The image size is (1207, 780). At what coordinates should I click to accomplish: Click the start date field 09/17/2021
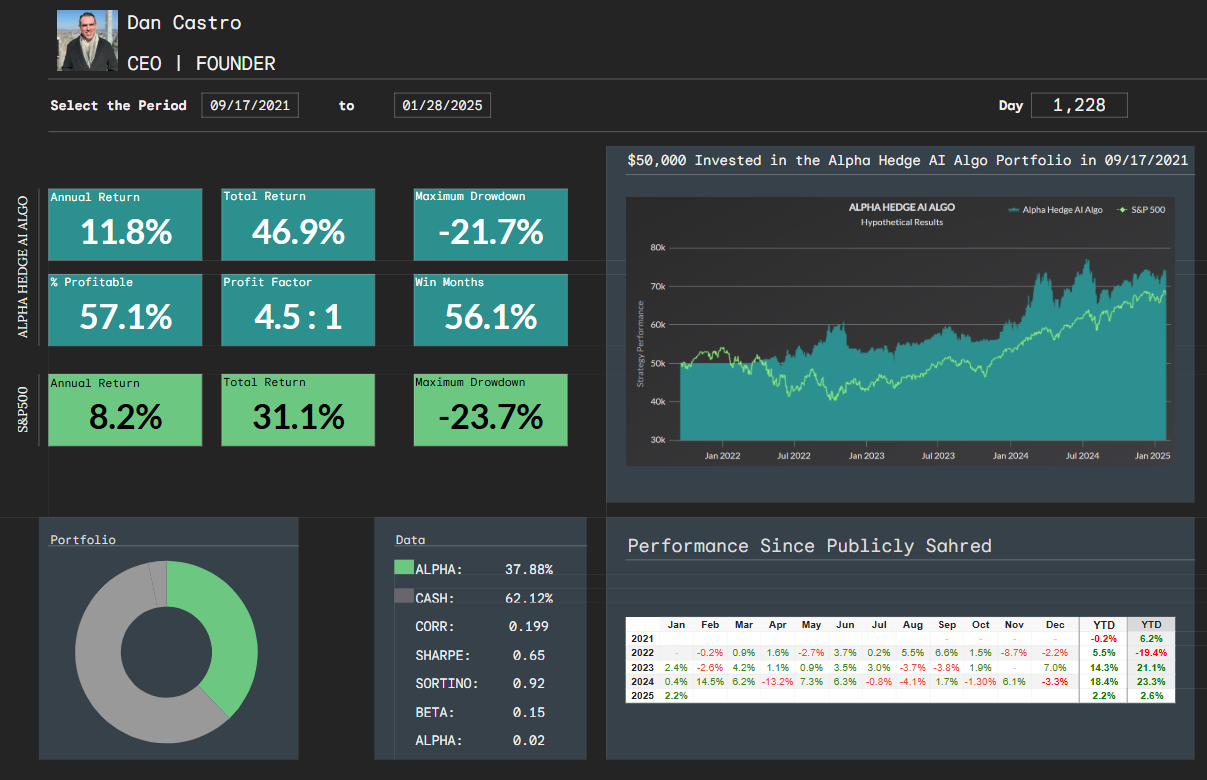250,105
